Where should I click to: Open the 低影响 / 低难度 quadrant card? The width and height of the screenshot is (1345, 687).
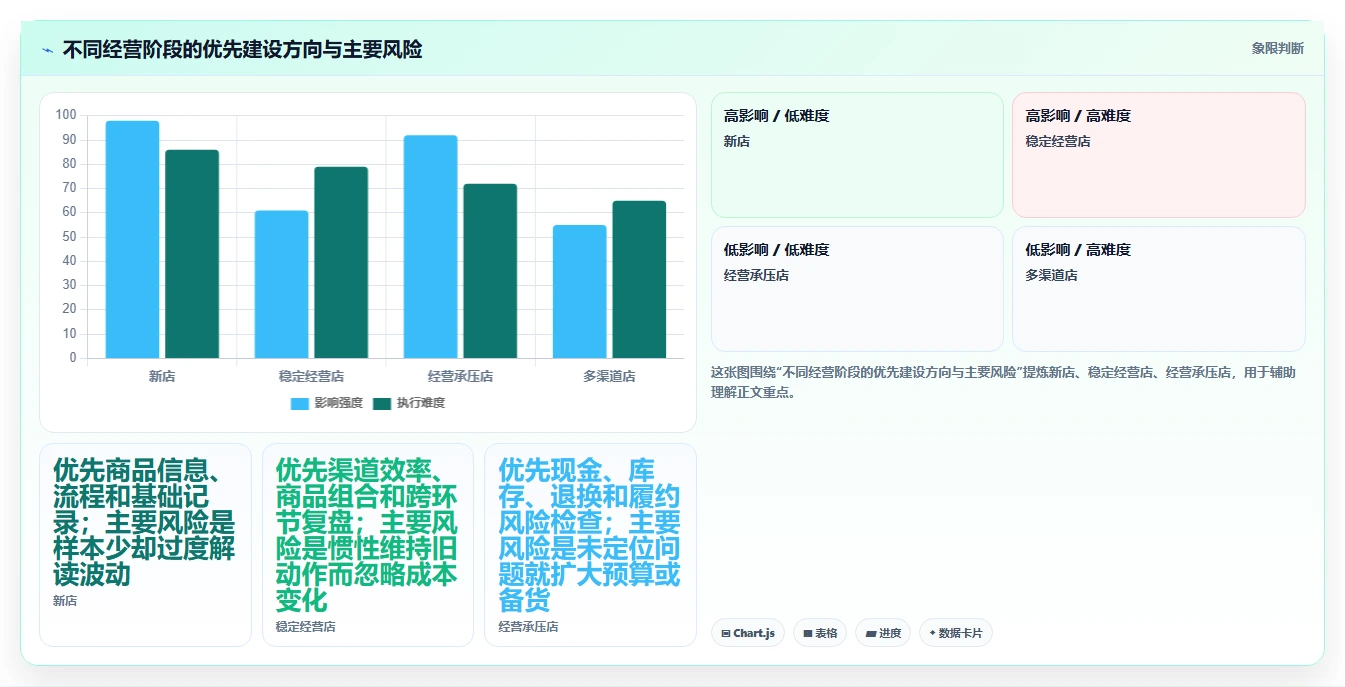point(857,289)
